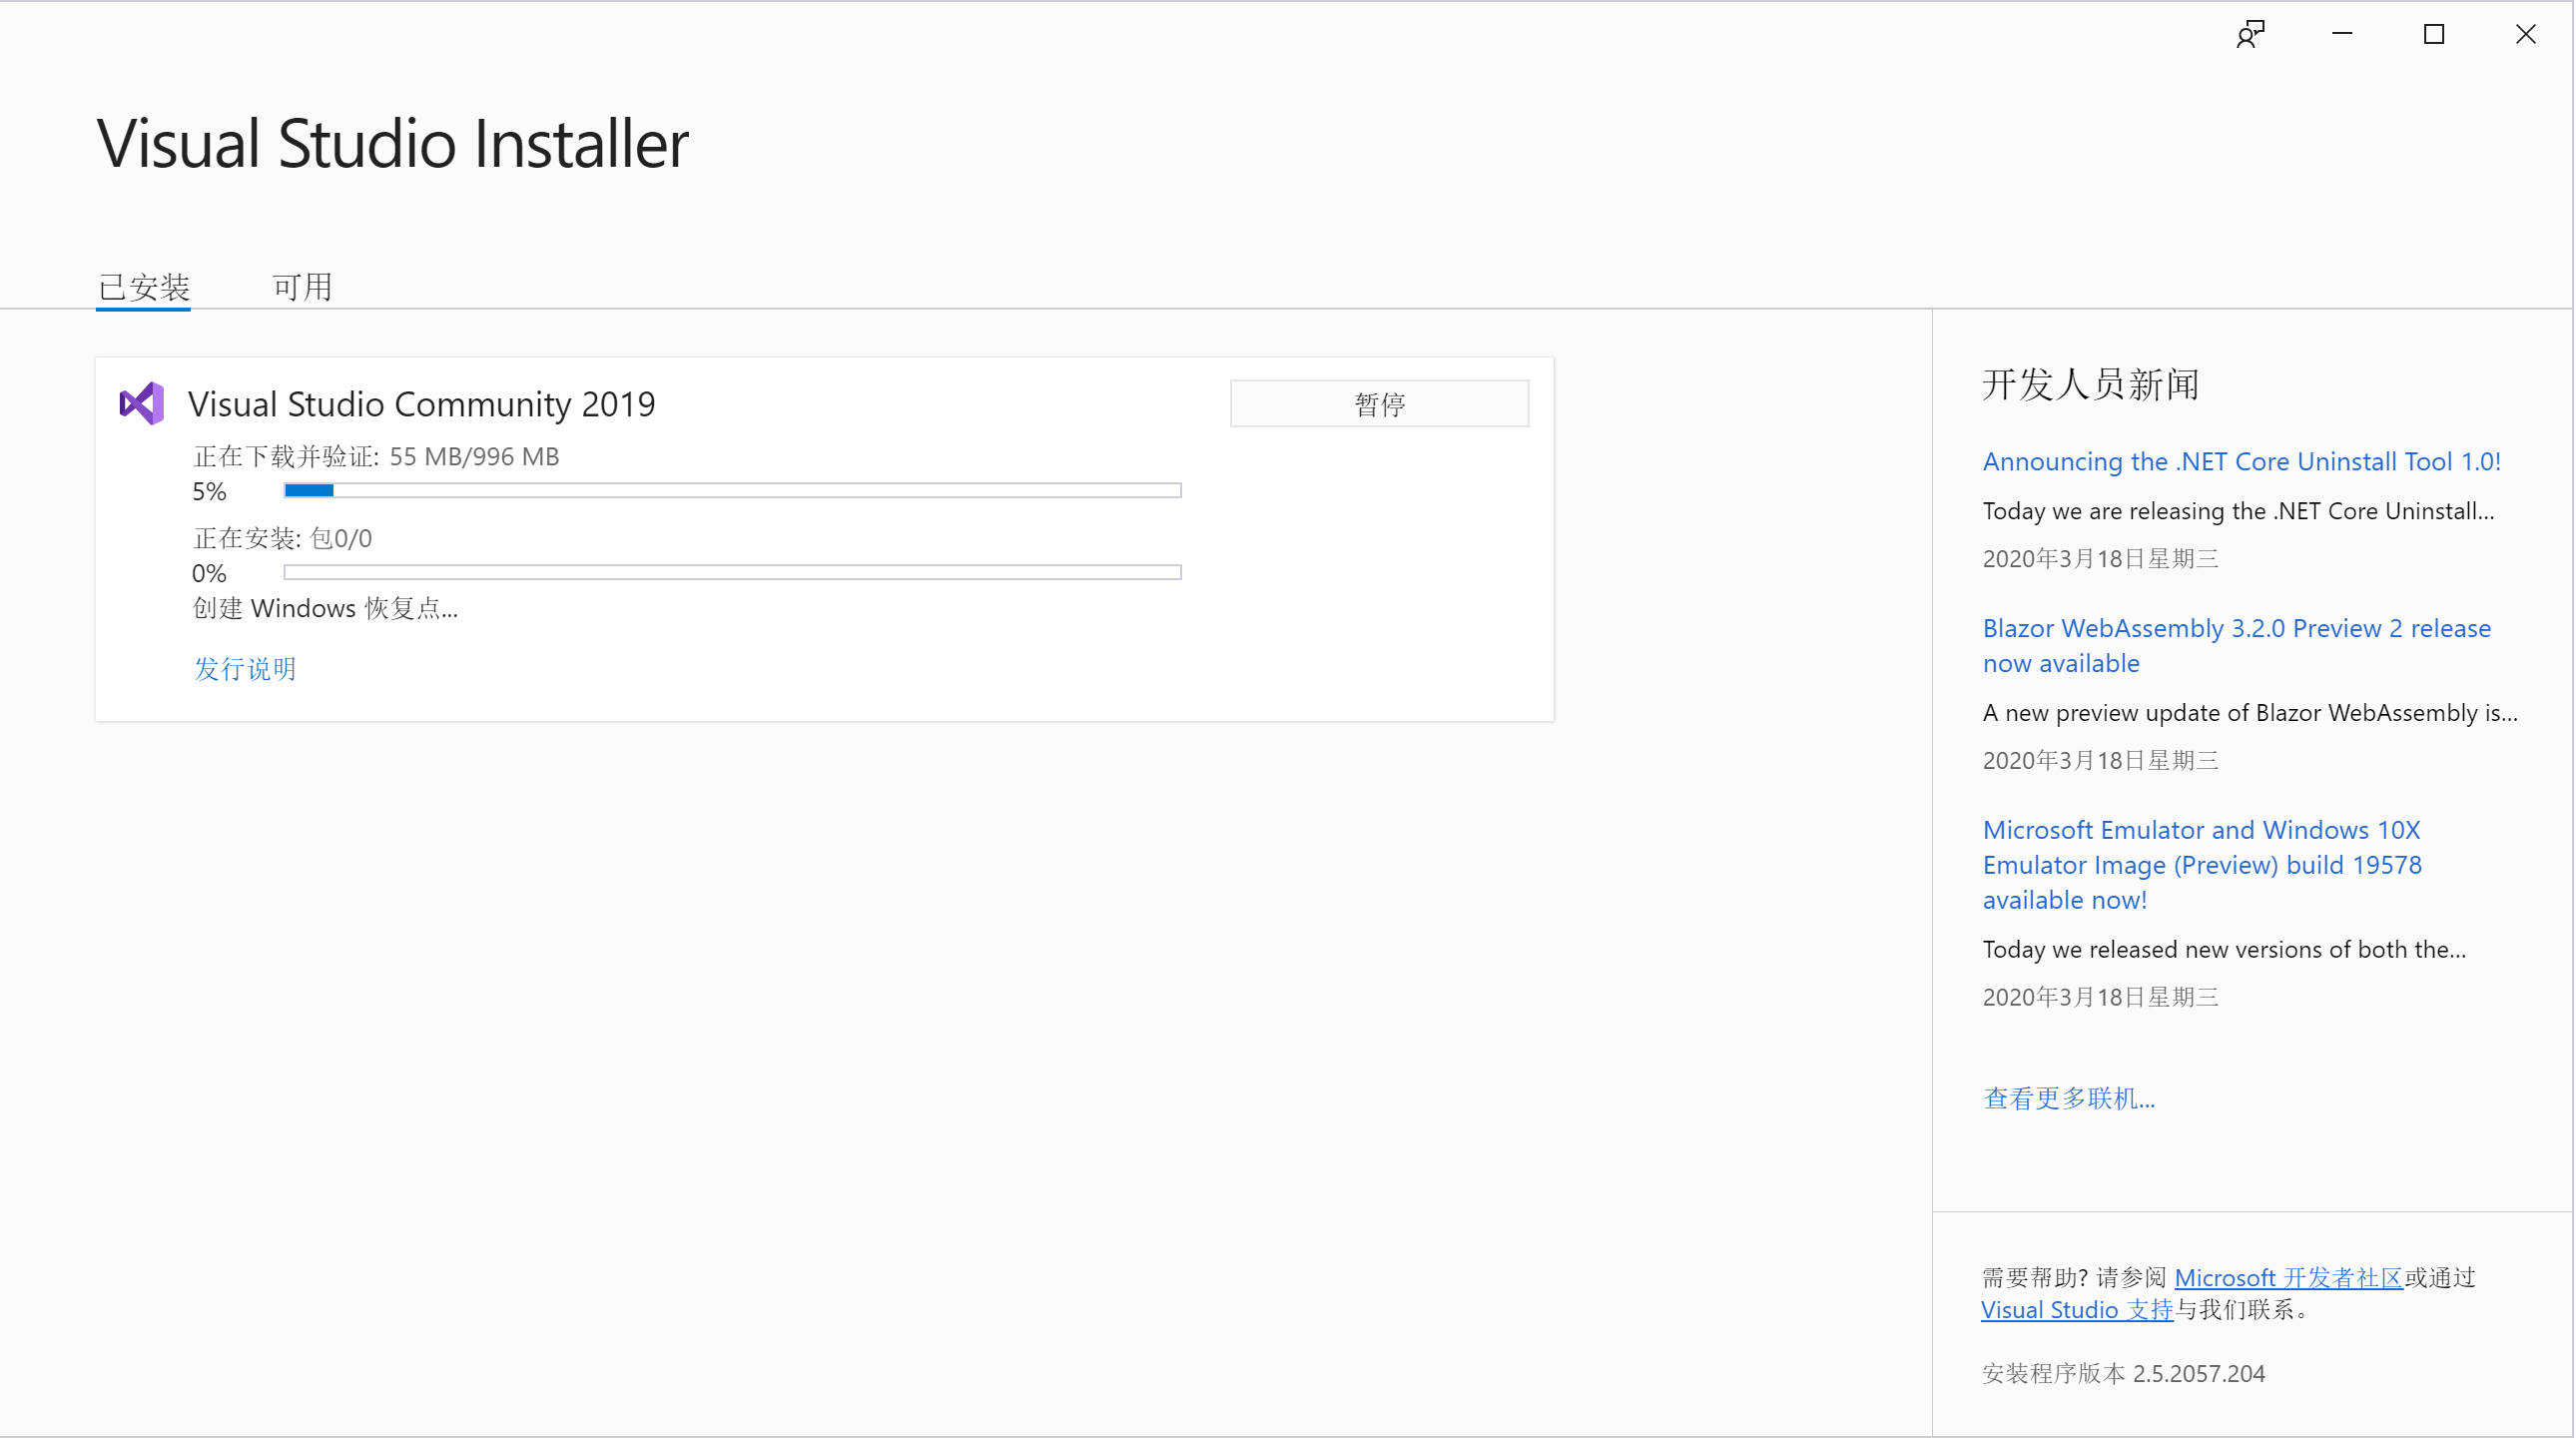
Task: Close the Visual Studio Installer window
Action: coord(2525,34)
